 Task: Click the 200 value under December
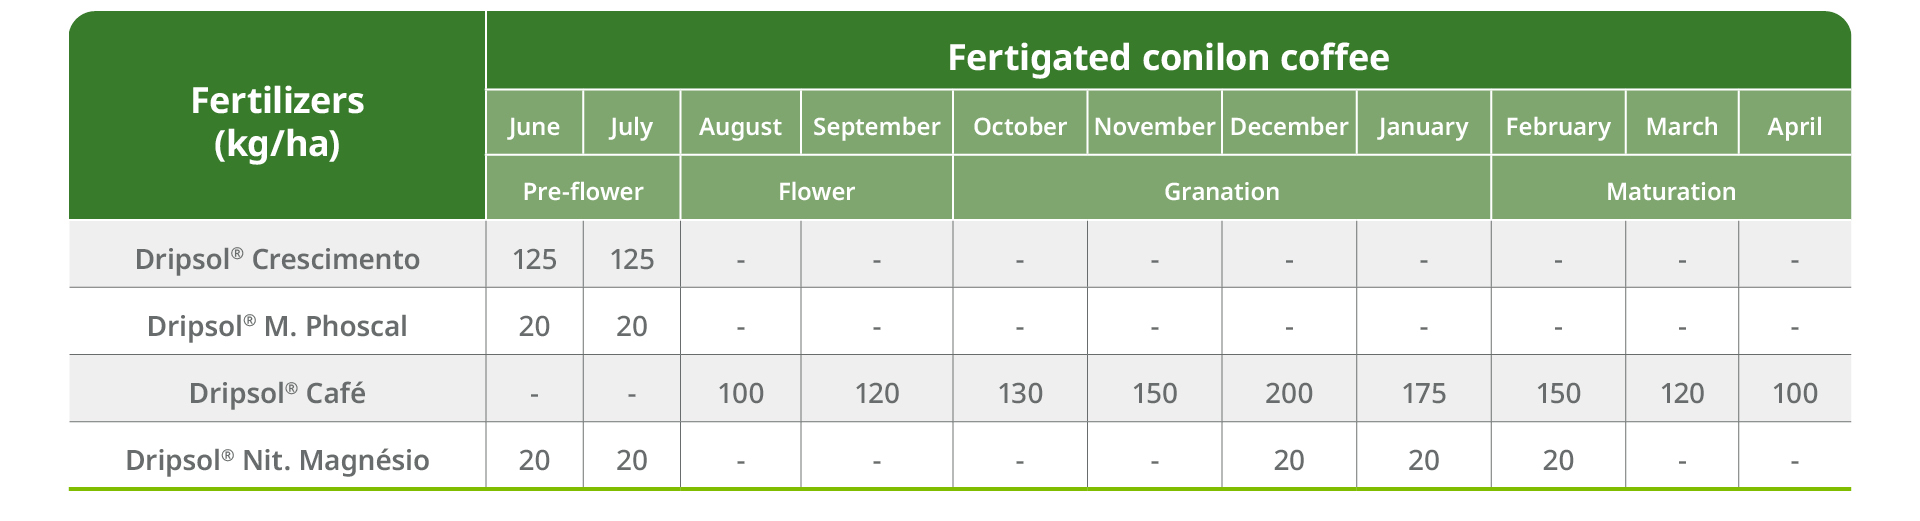1289,393
